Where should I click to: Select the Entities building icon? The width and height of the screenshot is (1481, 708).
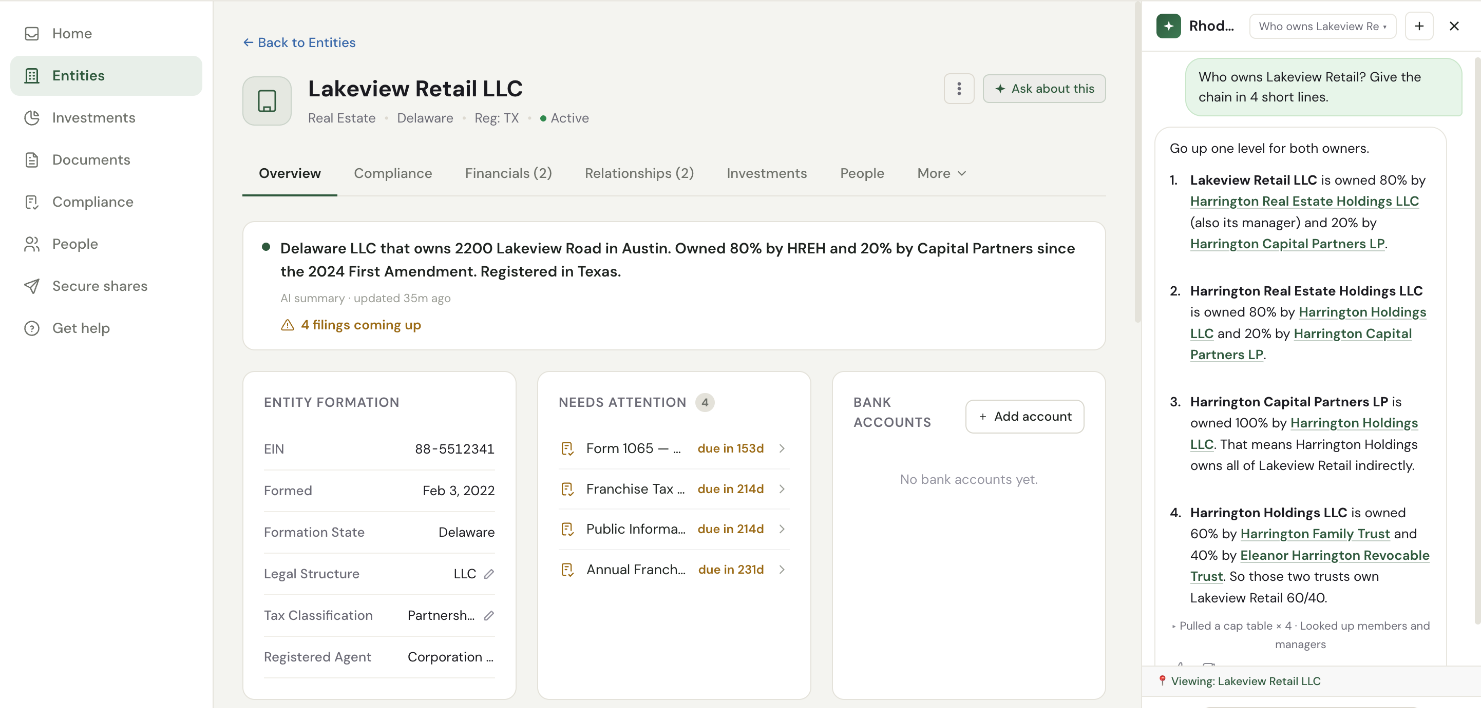tap(32, 75)
